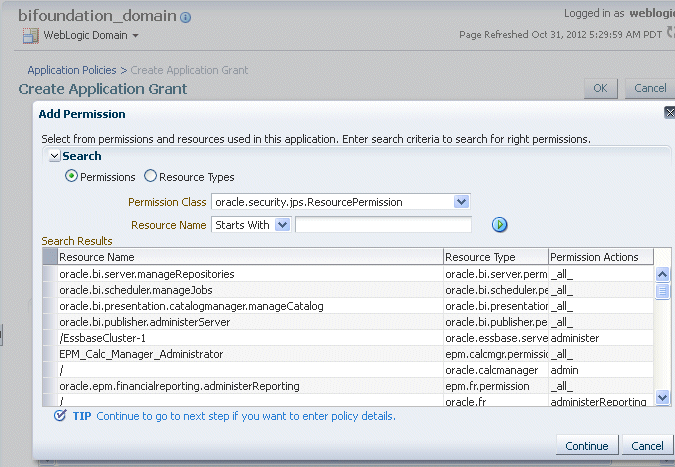The height and width of the screenshot is (467, 675).
Task: Click the page refresh icon
Action: tap(671, 32)
